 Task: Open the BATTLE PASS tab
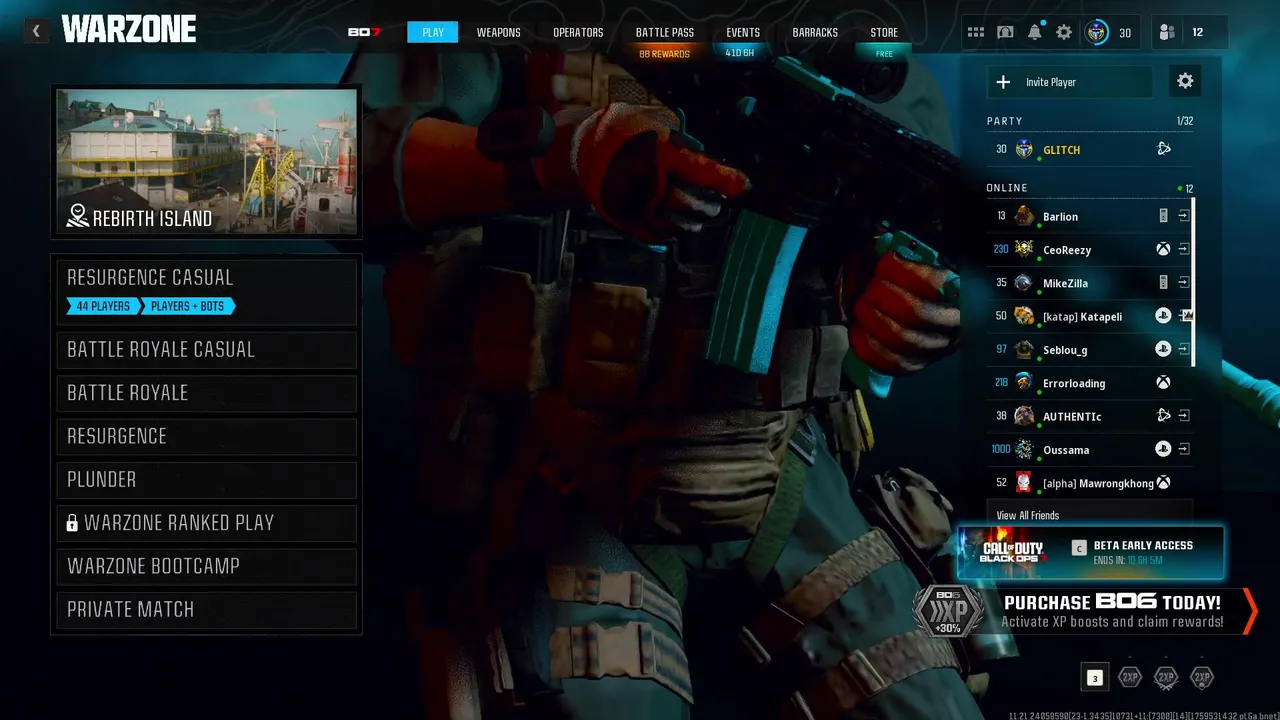(x=665, y=32)
